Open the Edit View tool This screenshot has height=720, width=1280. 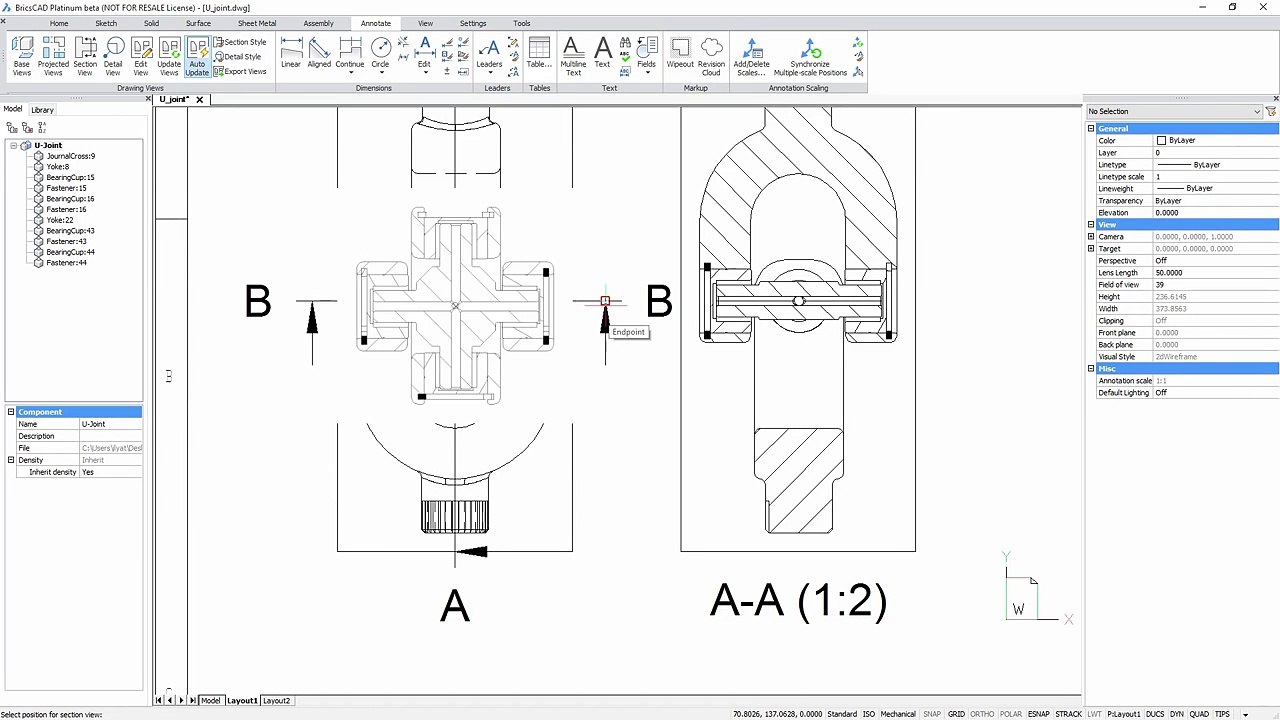click(x=141, y=57)
